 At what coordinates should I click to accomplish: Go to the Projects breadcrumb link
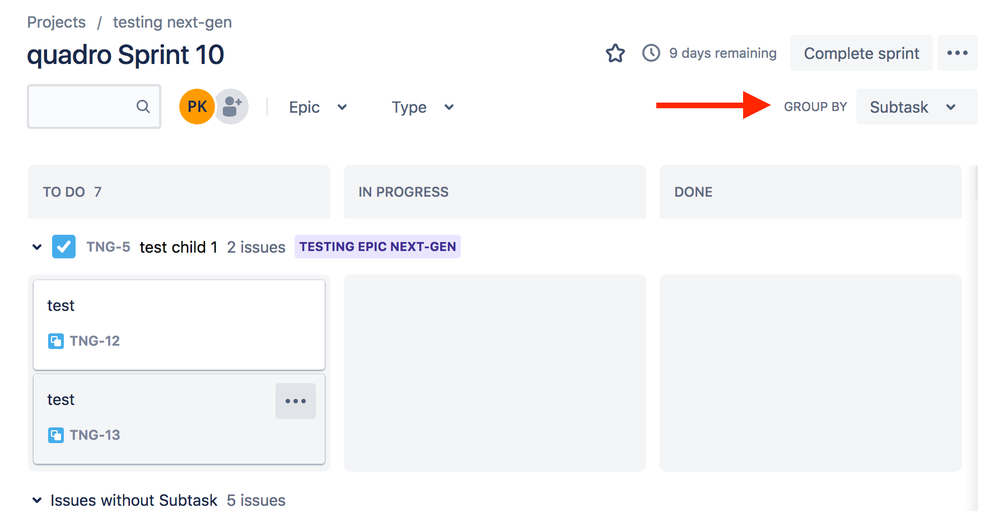click(x=56, y=22)
